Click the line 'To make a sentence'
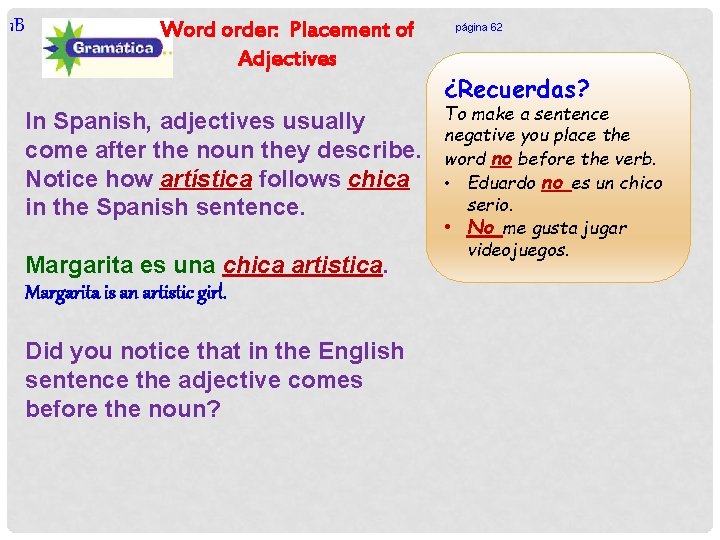 (527, 114)
